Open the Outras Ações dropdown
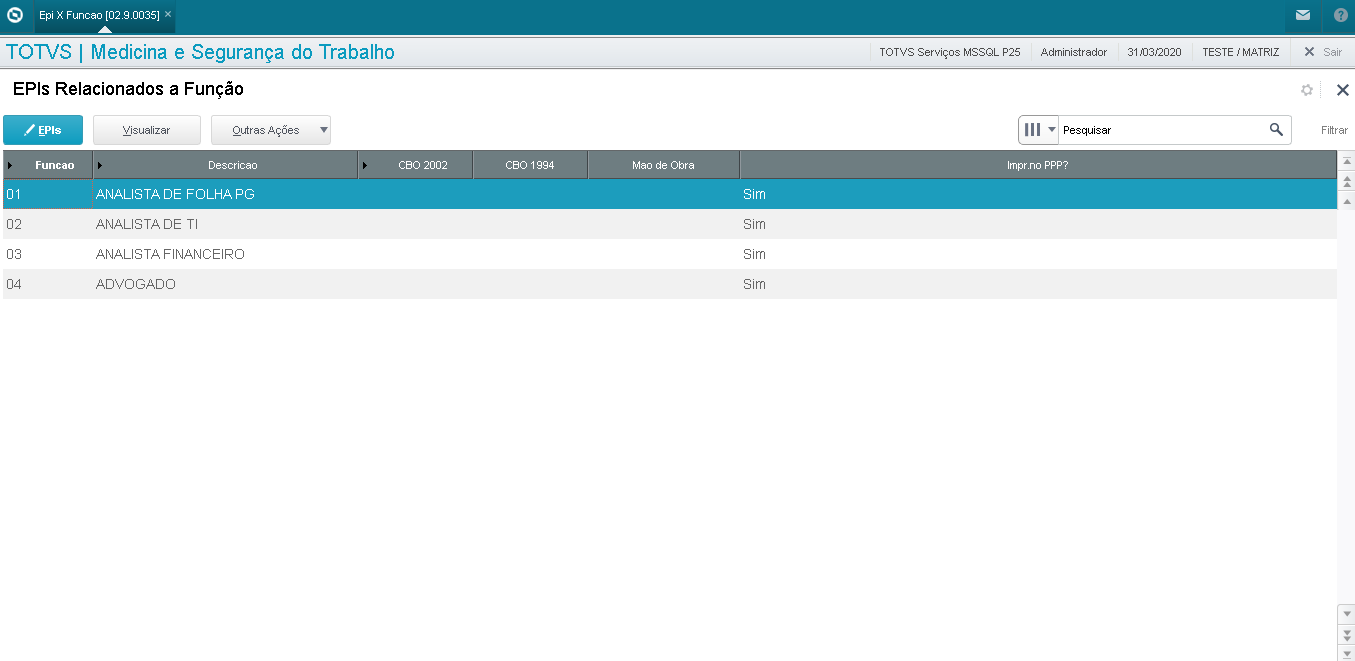 click(271, 130)
